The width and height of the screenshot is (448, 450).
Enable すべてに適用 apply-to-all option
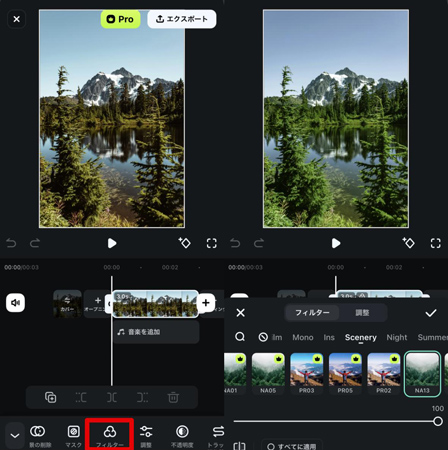[x=291, y=446]
